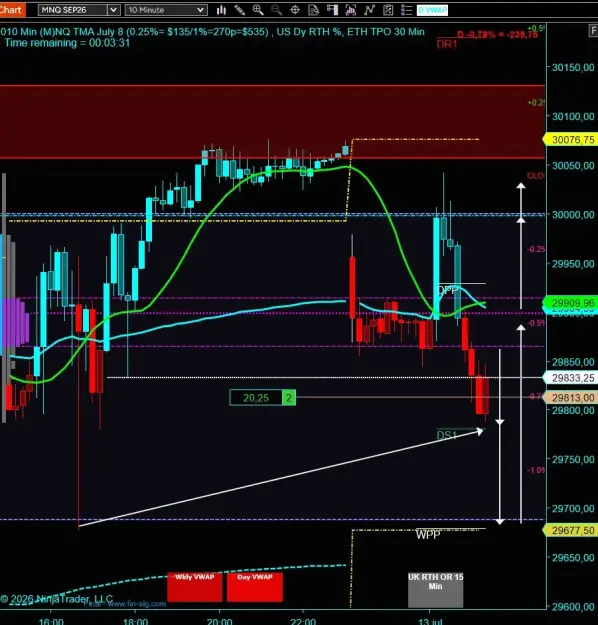Open the properties list icon
The image size is (598, 625).
pos(406,10)
